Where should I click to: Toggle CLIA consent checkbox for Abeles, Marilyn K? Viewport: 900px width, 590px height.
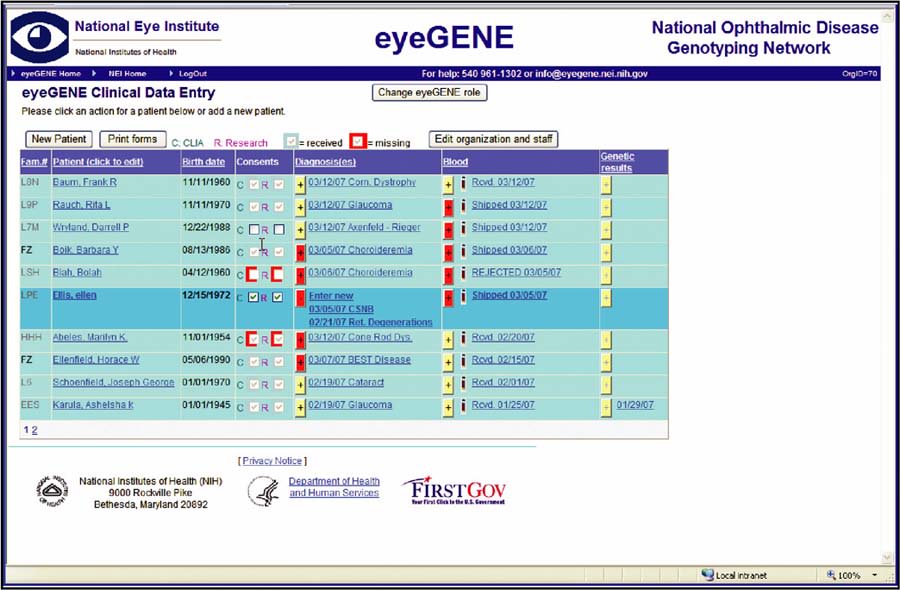251,340
